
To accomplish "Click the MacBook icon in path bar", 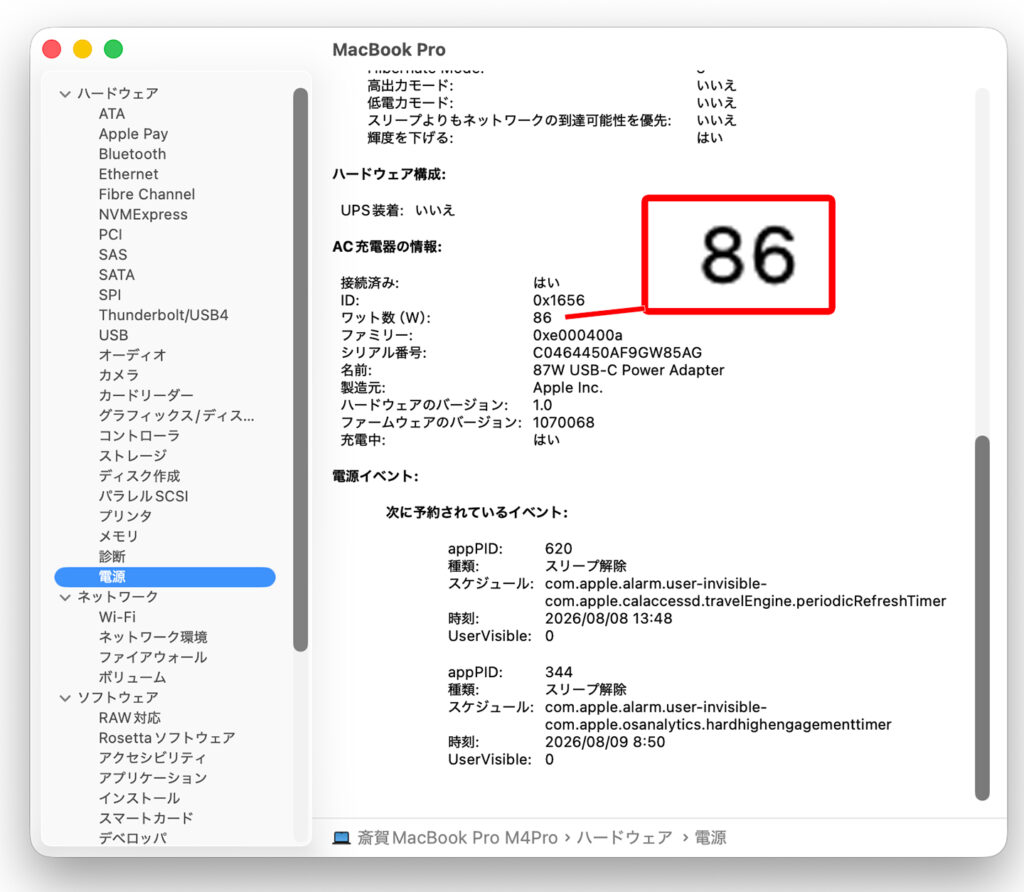I will 342,838.
